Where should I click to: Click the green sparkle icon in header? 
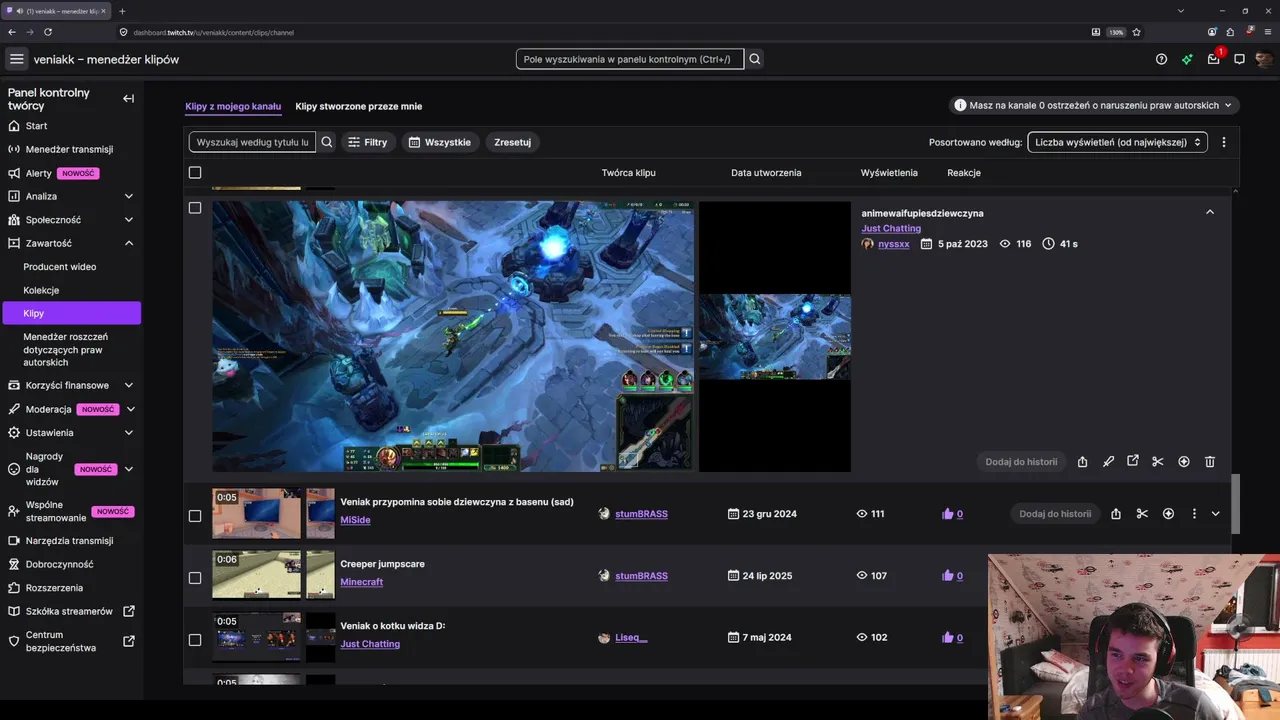coord(1187,59)
